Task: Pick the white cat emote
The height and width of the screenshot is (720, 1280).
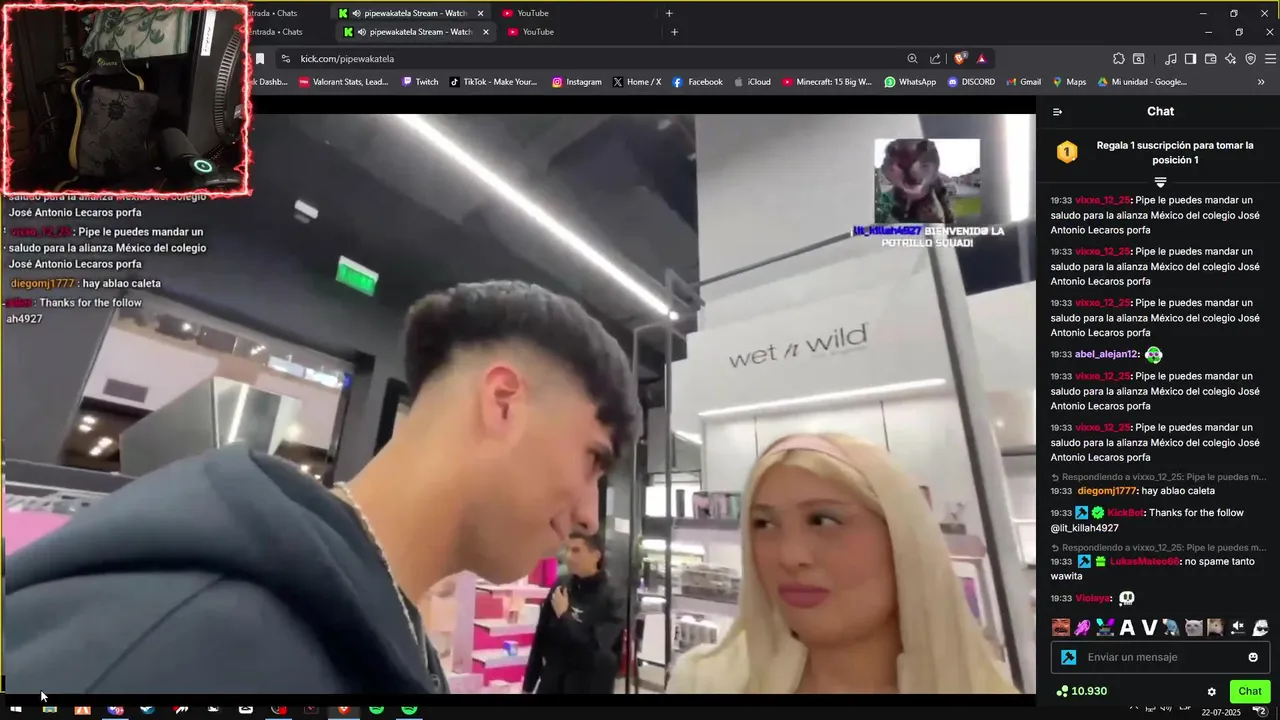Action: 1194,628
